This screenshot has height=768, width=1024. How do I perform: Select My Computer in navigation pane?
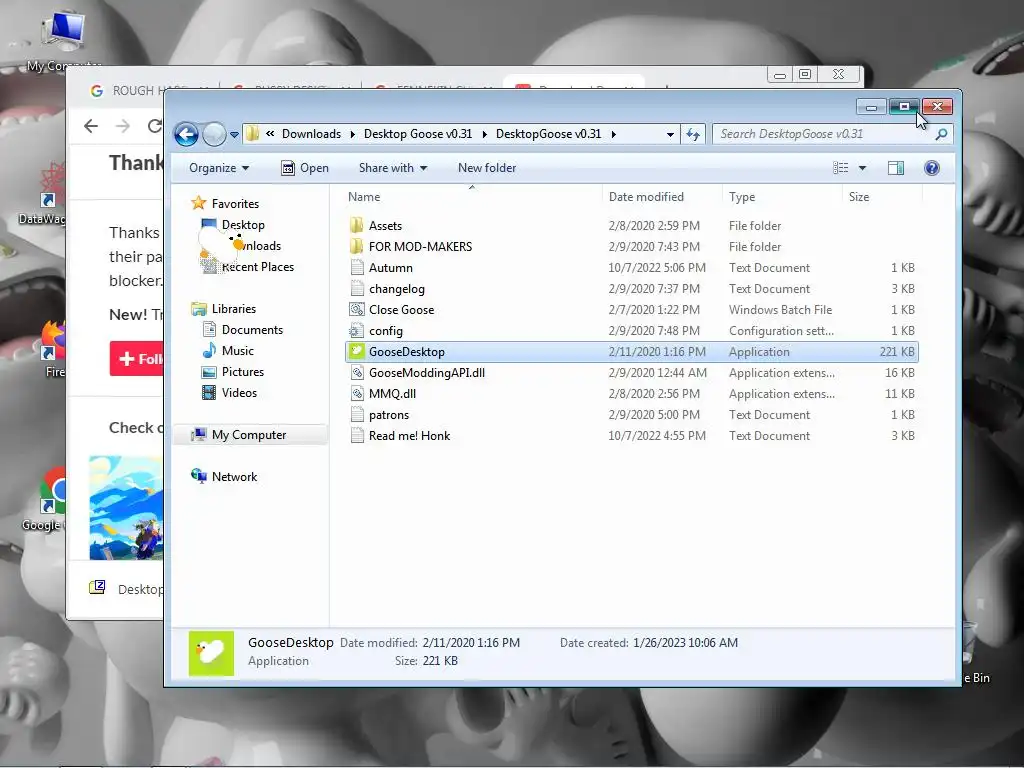(x=249, y=435)
